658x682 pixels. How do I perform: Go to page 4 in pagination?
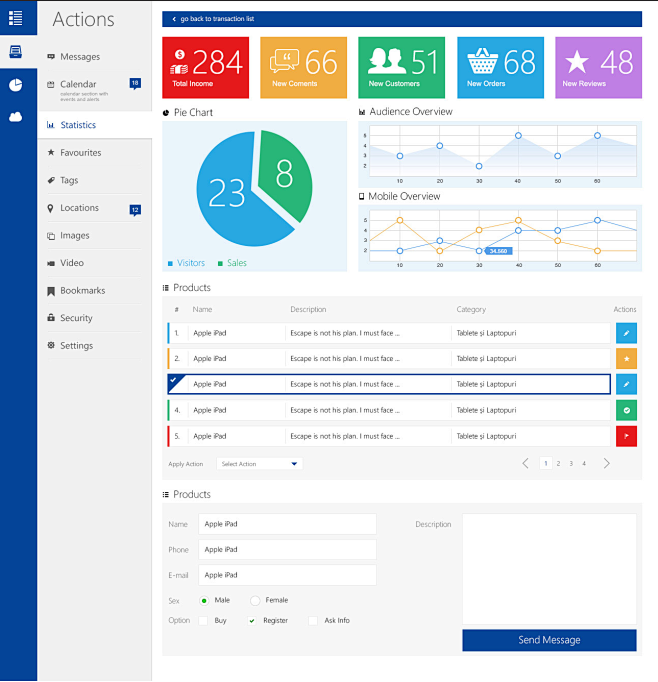[x=584, y=463]
